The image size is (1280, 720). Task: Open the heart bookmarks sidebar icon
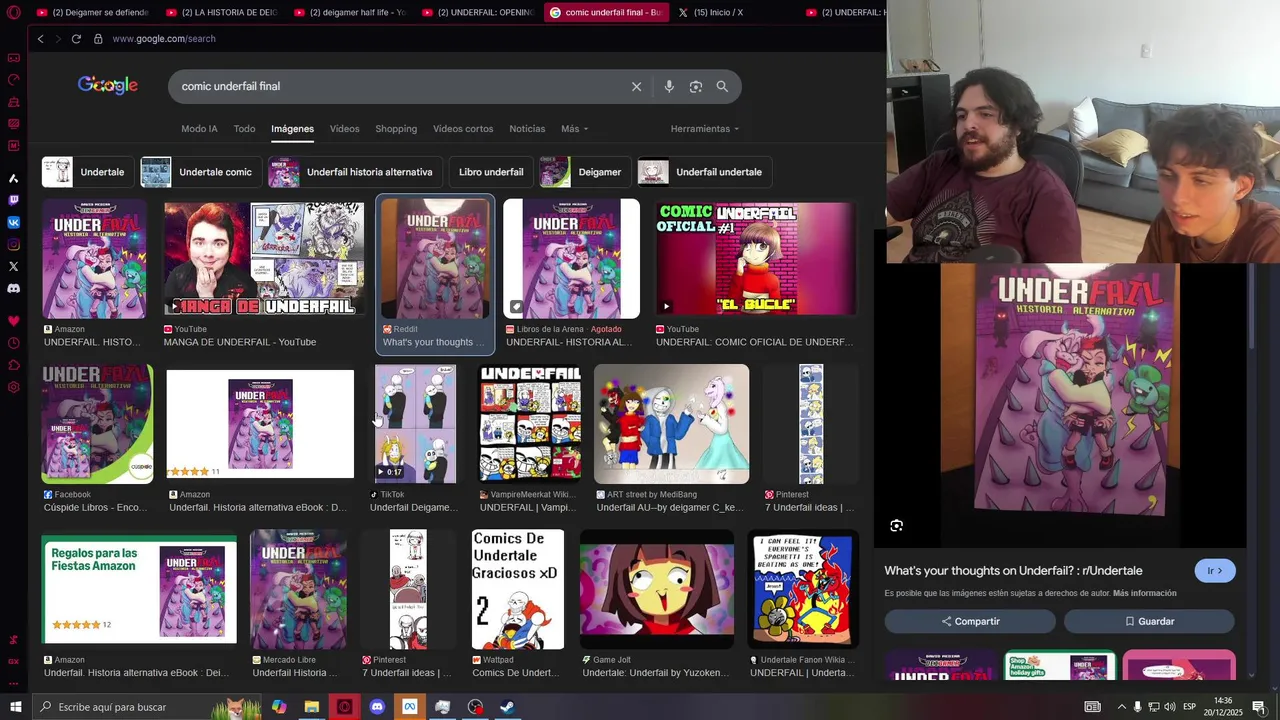13,321
